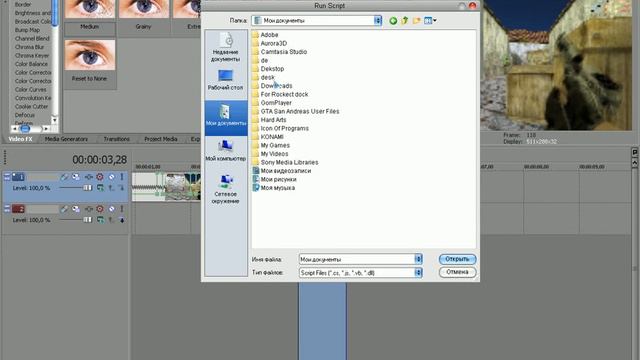Open Track FX for track 1
The height and width of the screenshot is (360, 640).
tap(89, 177)
